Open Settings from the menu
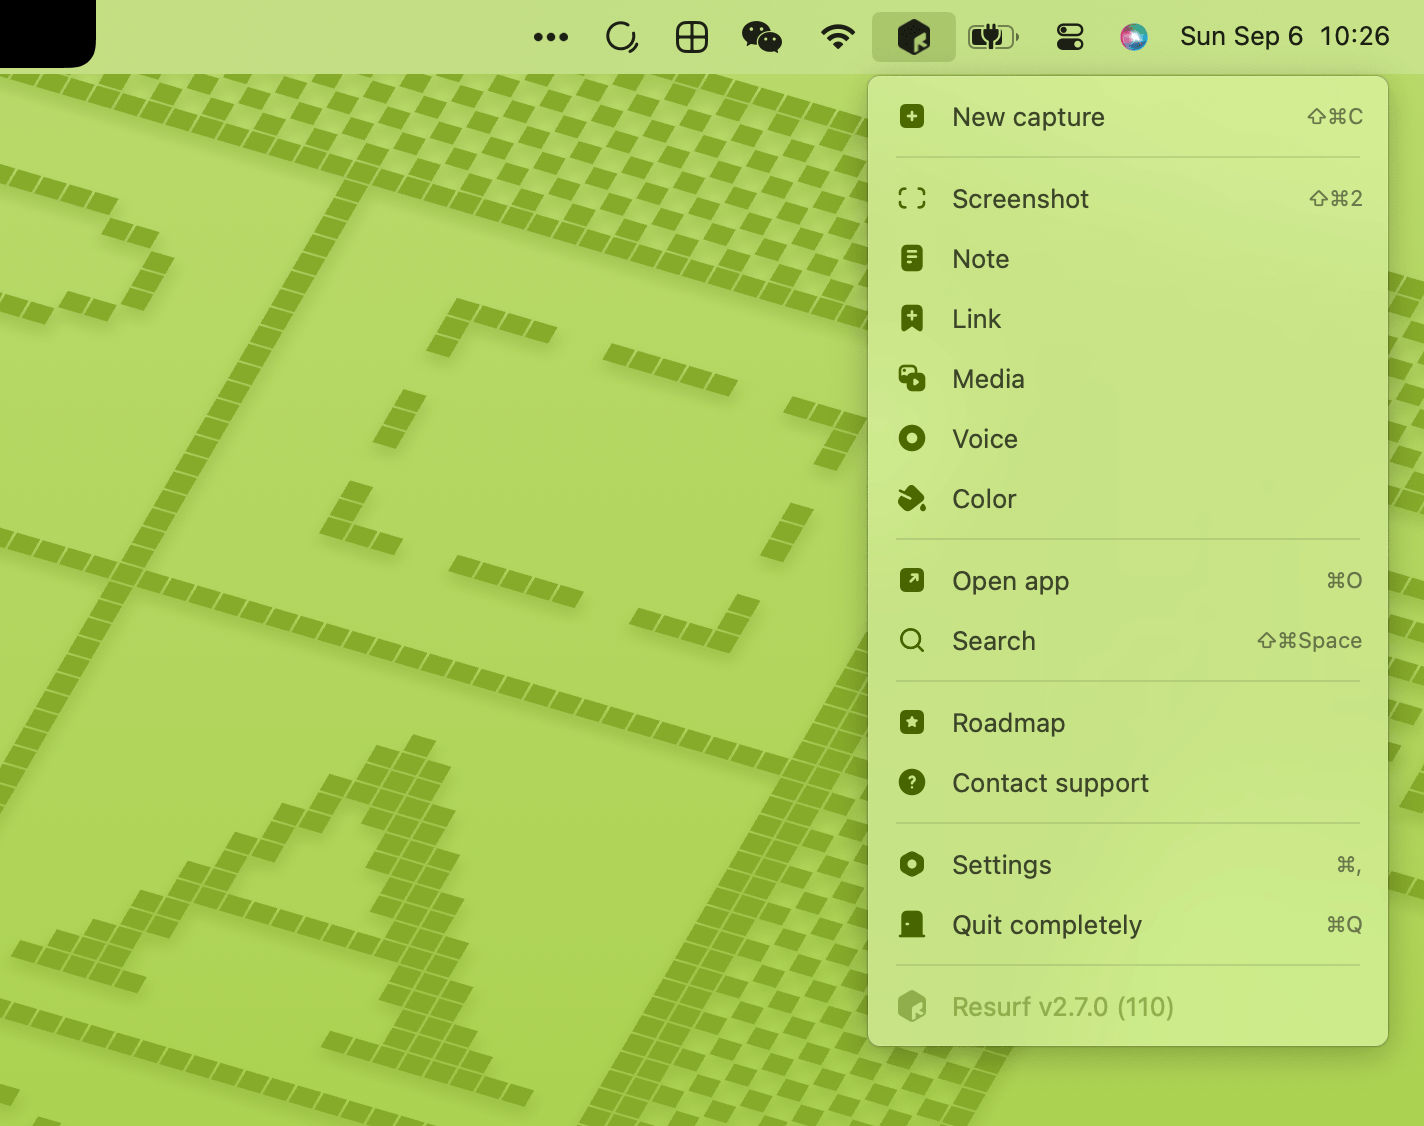This screenshot has height=1126, width=1424. tap(1128, 865)
